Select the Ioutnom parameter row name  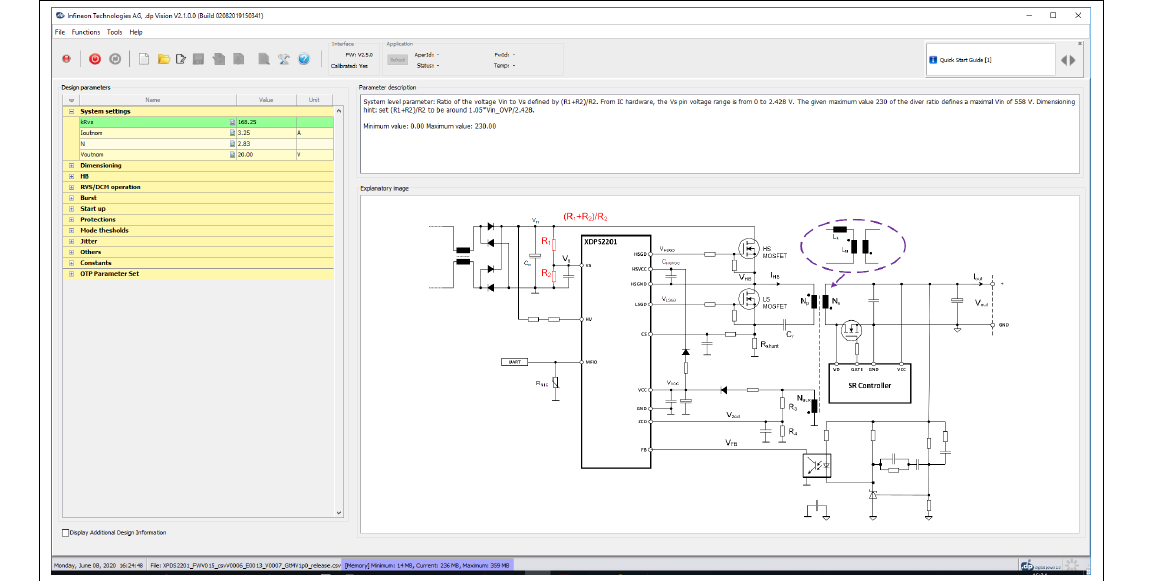(92, 132)
